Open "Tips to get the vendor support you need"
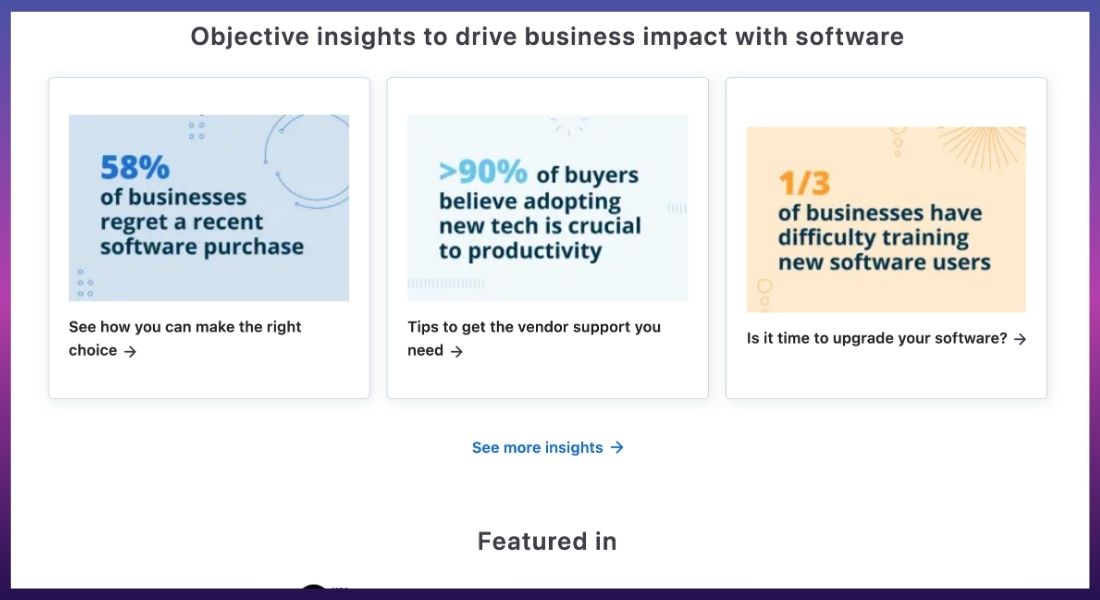The image size is (1100, 600). 534,338
